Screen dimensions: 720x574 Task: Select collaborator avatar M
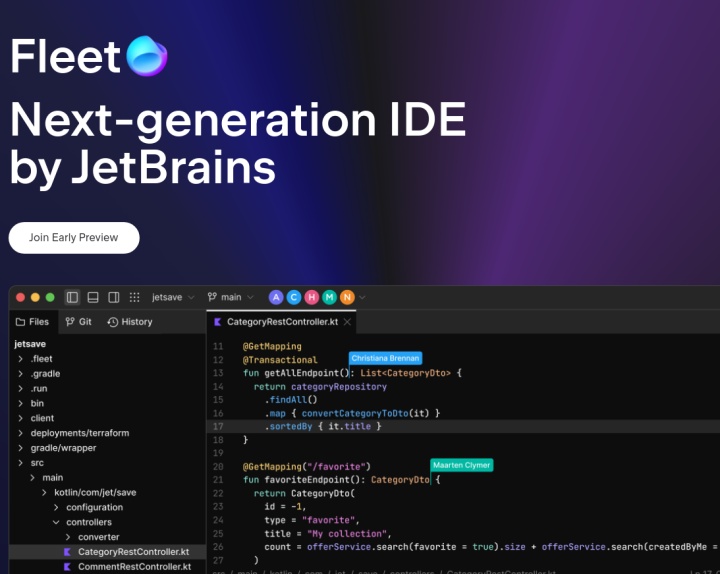(x=329, y=298)
